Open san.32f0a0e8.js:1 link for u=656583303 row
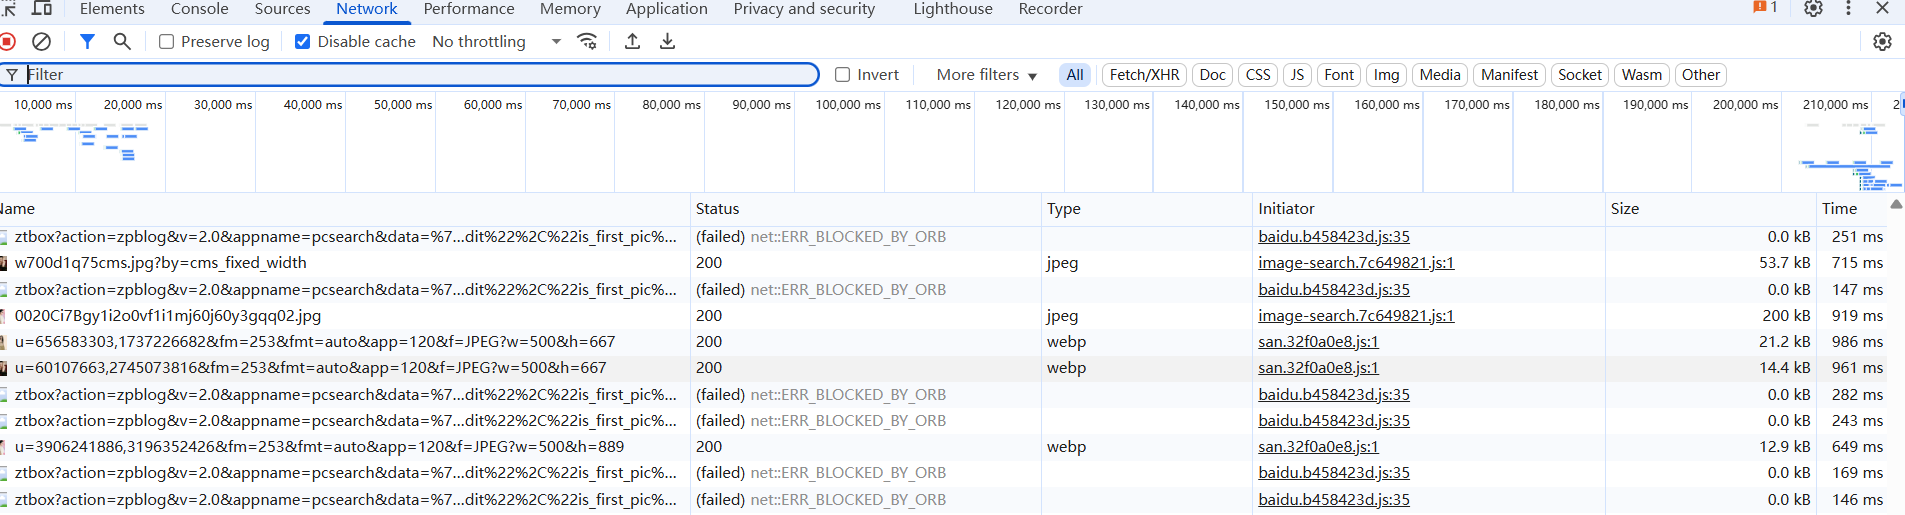The height and width of the screenshot is (515, 1905). [1318, 342]
